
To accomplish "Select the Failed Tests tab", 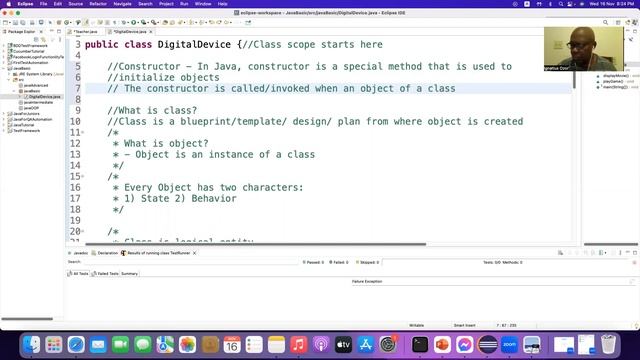I will pos(105,274).
